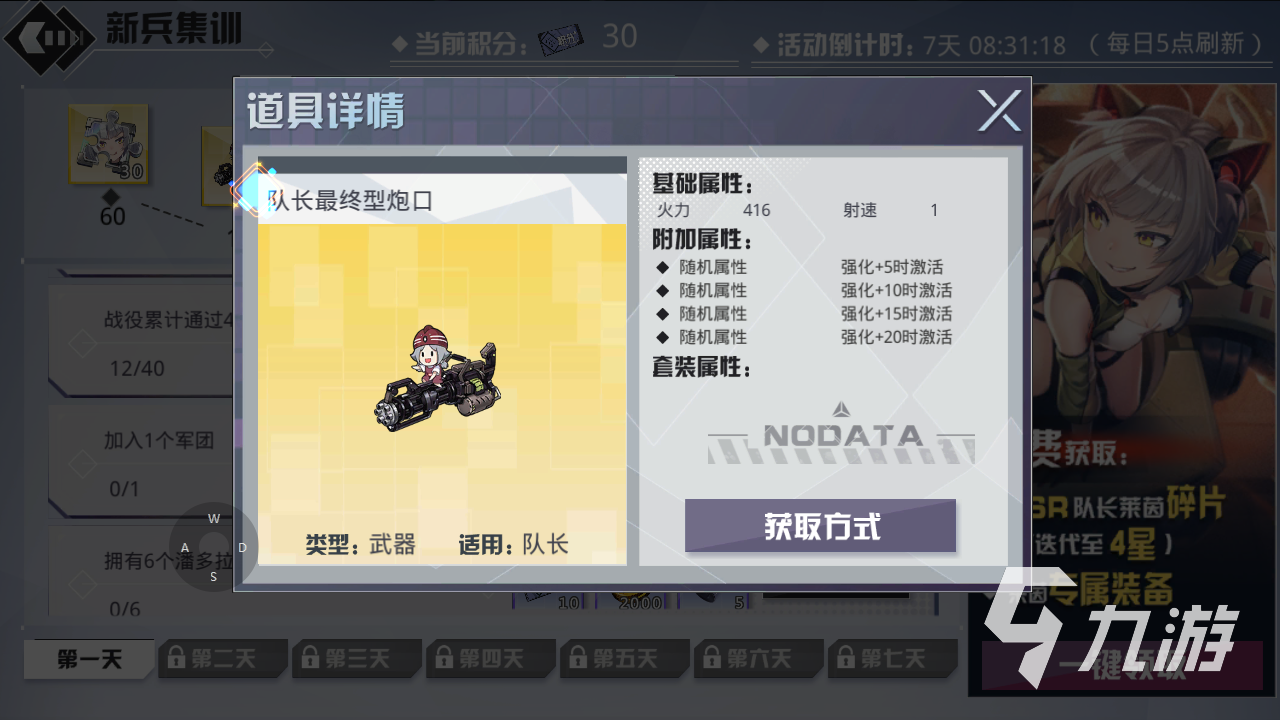The height and width of the screenshot is (720, 1280).
Task: Tap the character fragment reward icon worth 30
Action: [x=108, y=144]
